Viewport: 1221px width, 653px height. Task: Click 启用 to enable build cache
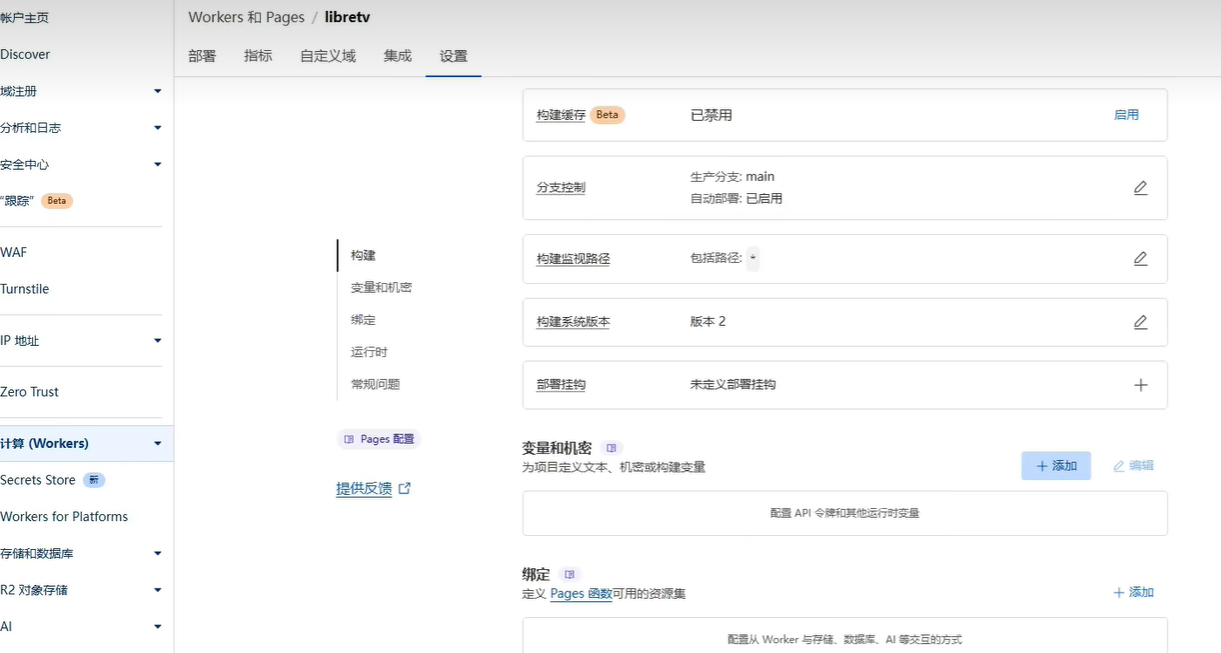pos(1126,115)
